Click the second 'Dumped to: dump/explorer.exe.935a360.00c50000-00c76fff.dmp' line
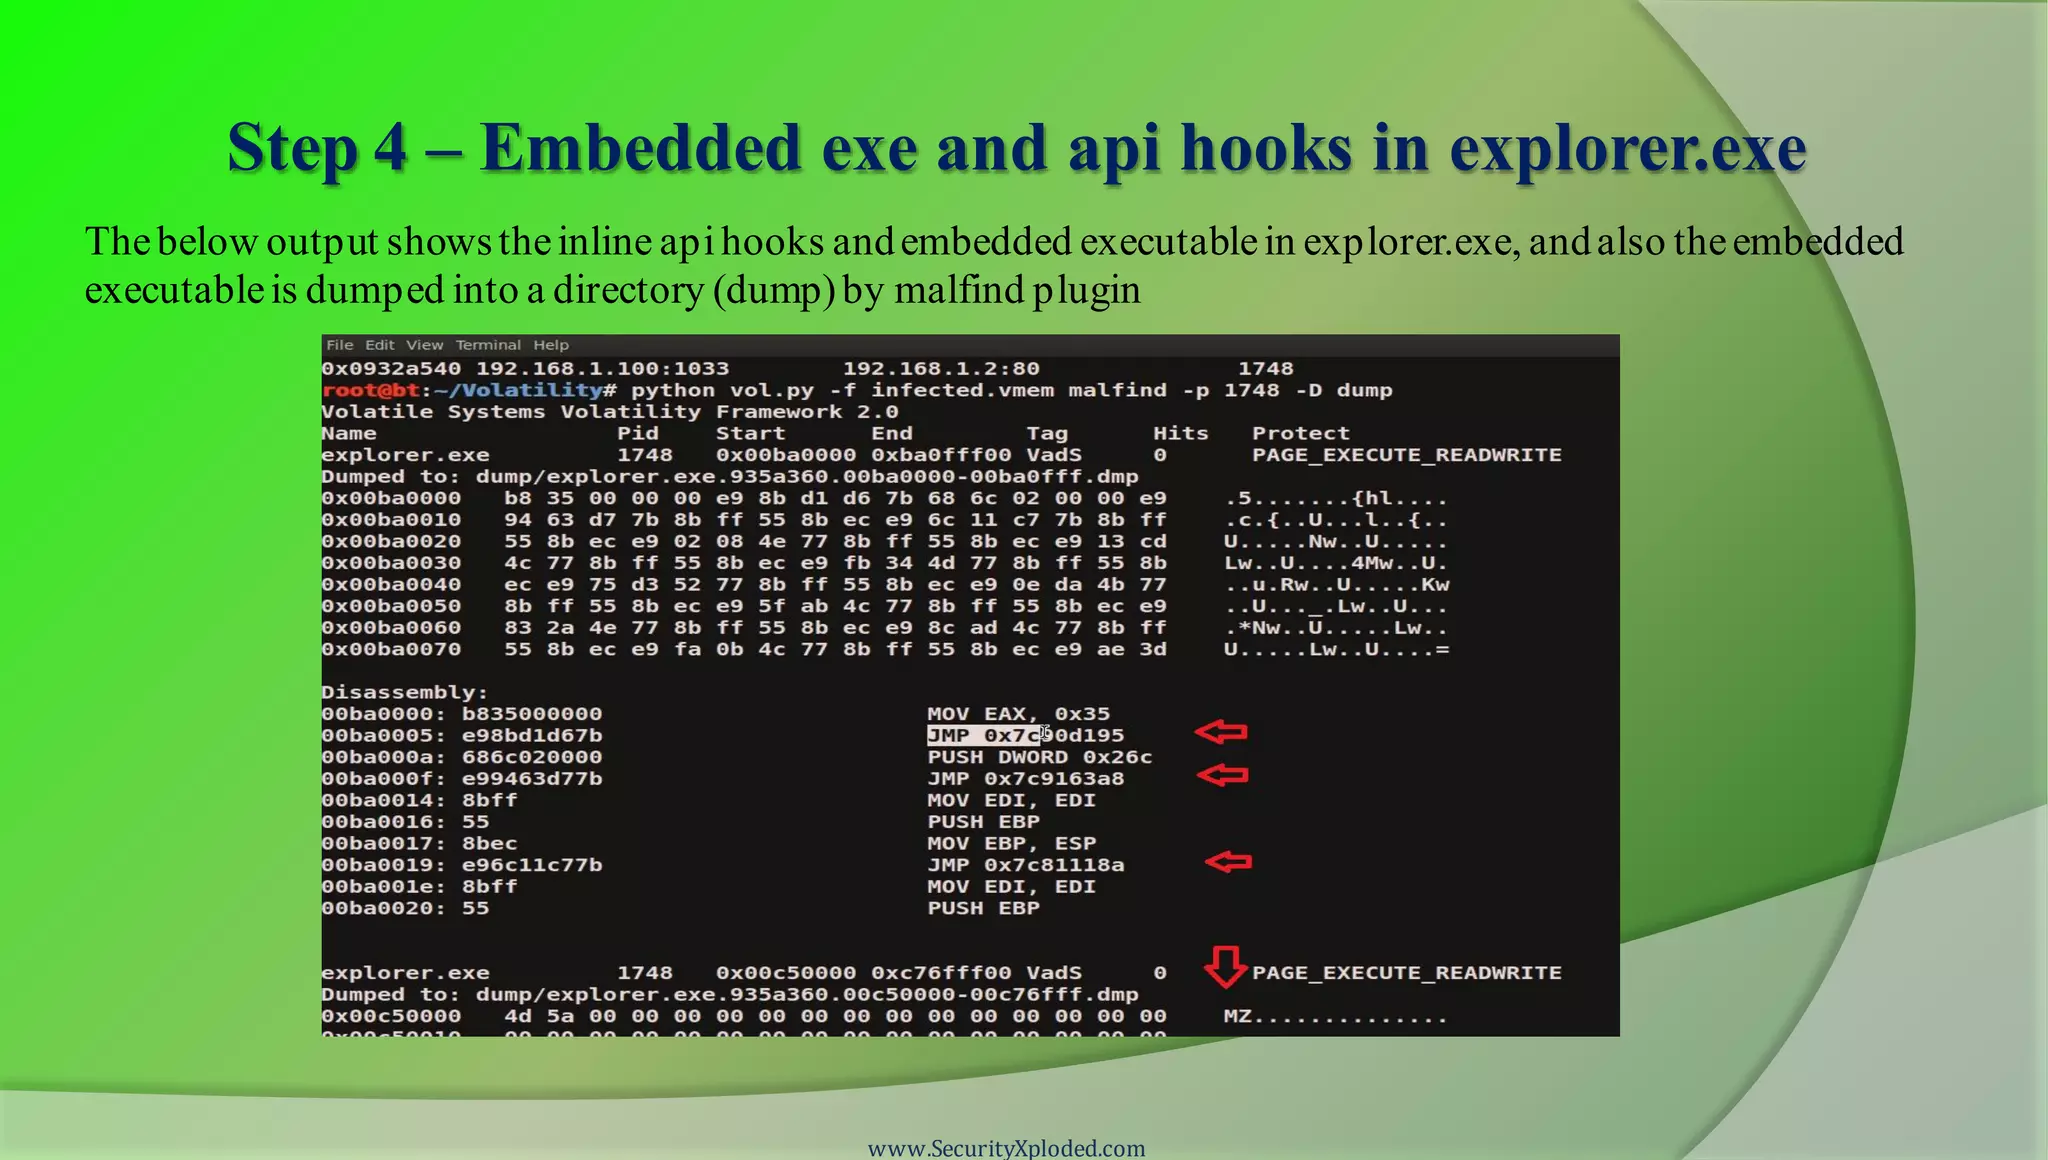2048x1160 pixels. [x=730, y=995]
